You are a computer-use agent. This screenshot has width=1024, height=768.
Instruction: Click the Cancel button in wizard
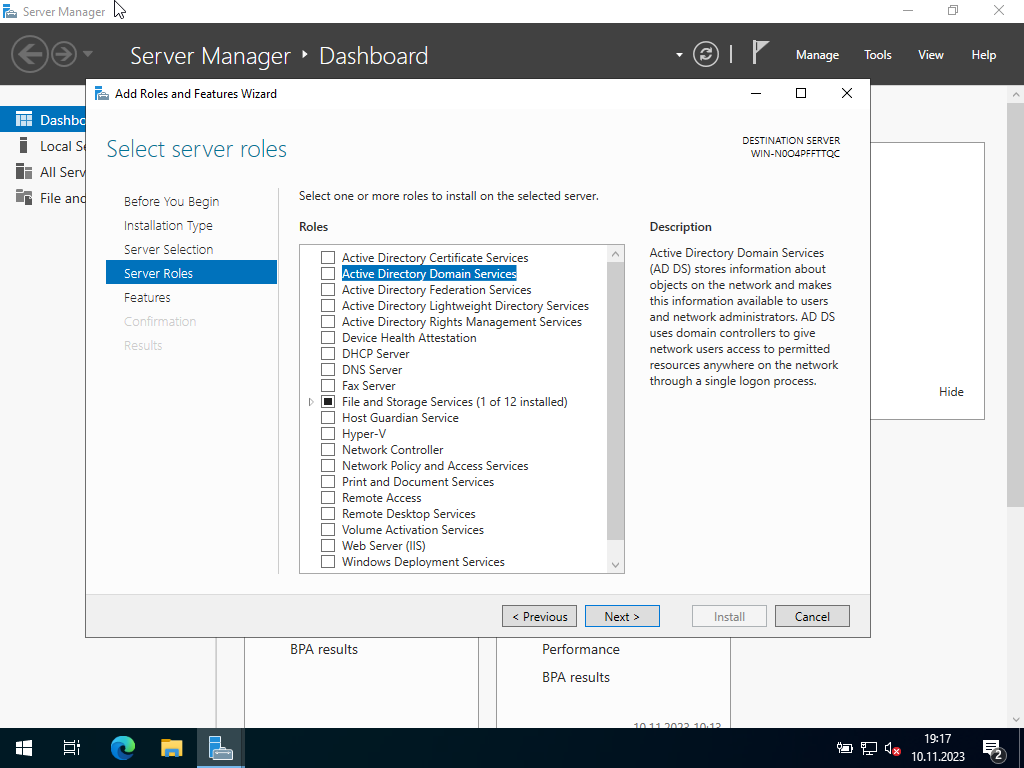tap(812, 616)
